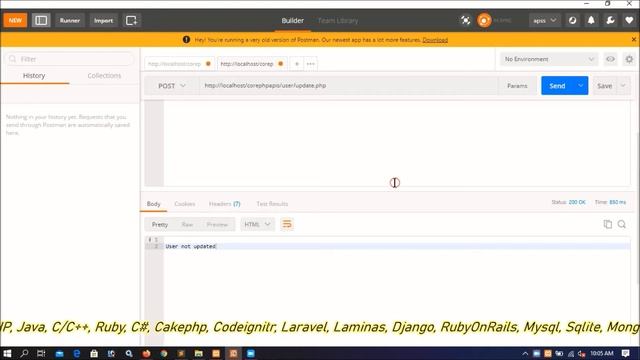The height and width of the screenshot is (360, 640).
Task: Open the Windows Start menu
Action: (7, 353)
